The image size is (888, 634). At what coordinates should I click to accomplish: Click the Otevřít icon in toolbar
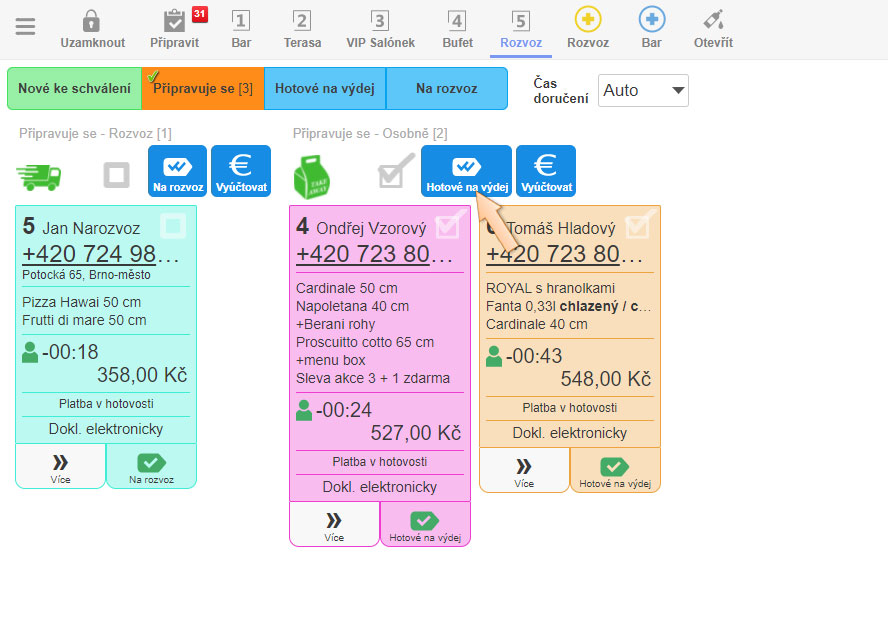(x=713, y=21)
